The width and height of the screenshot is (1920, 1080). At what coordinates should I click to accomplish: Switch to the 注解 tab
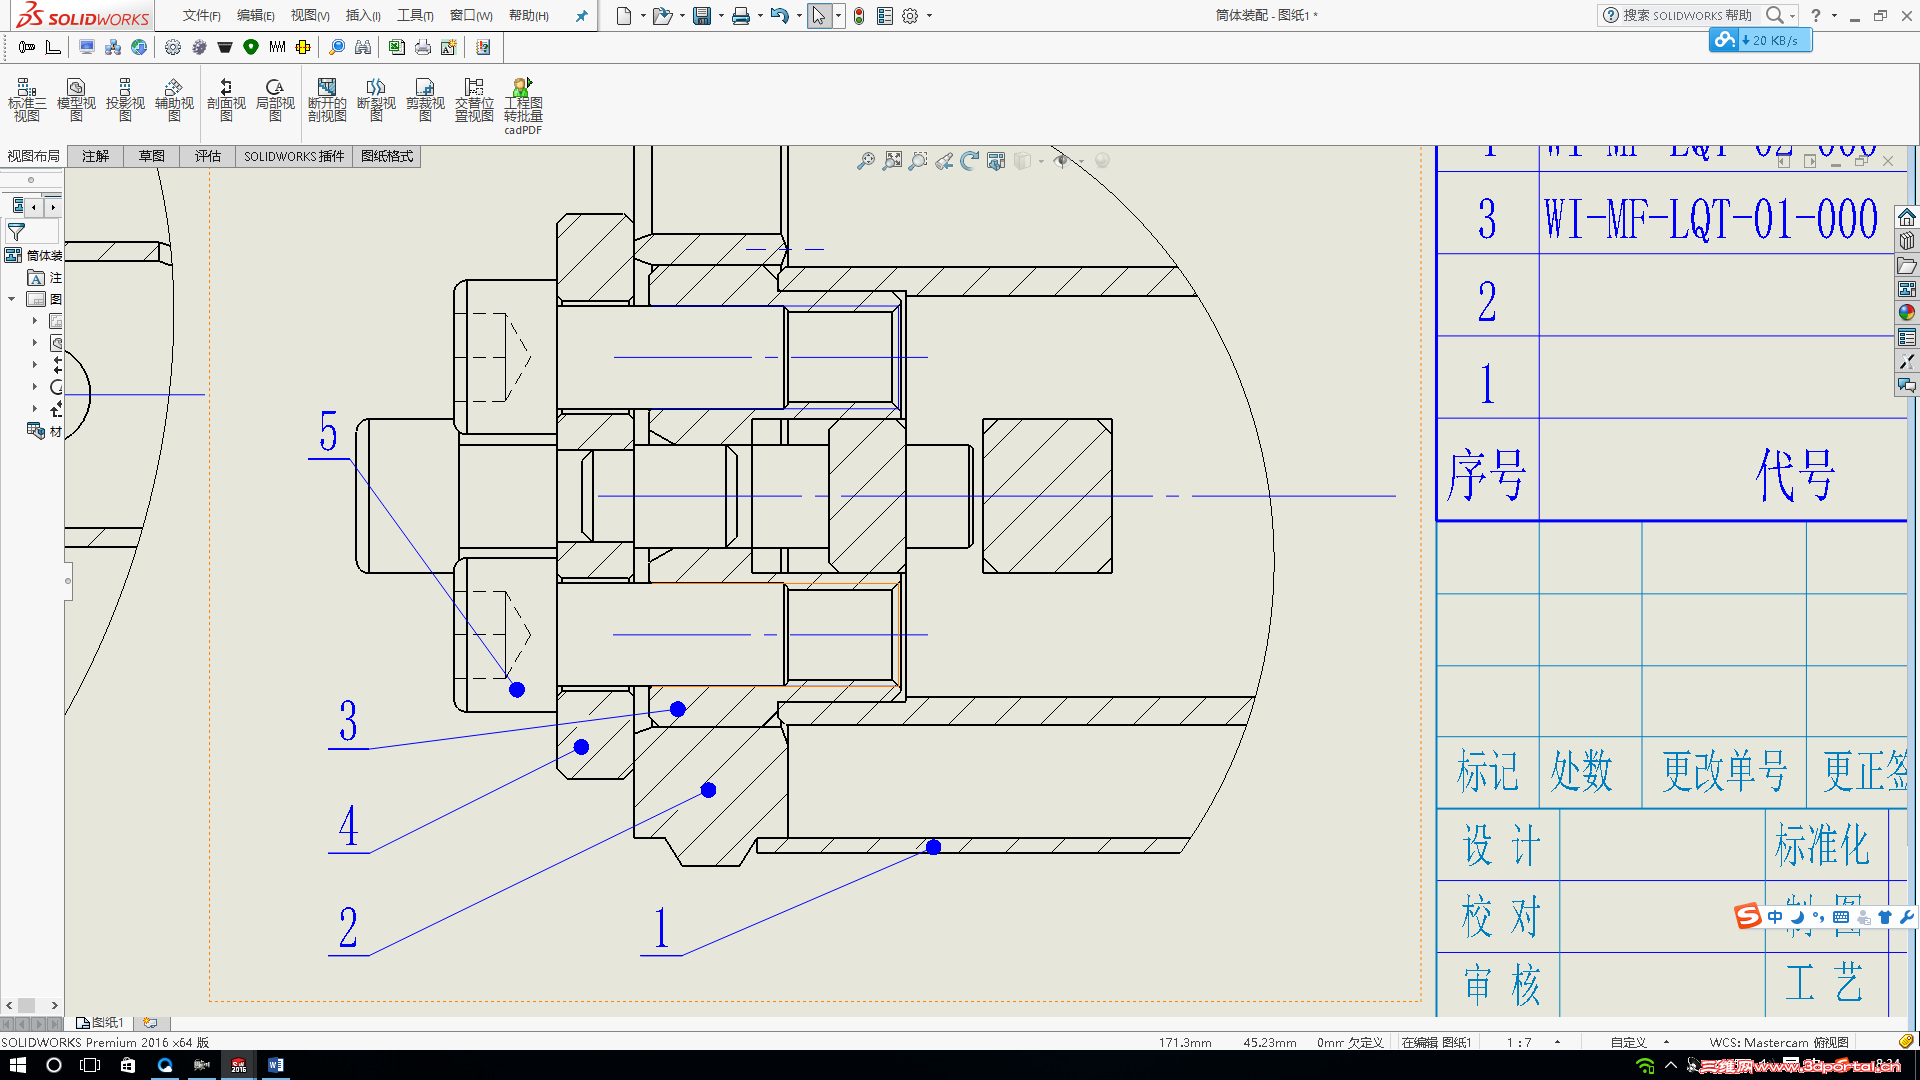point(95,156)
